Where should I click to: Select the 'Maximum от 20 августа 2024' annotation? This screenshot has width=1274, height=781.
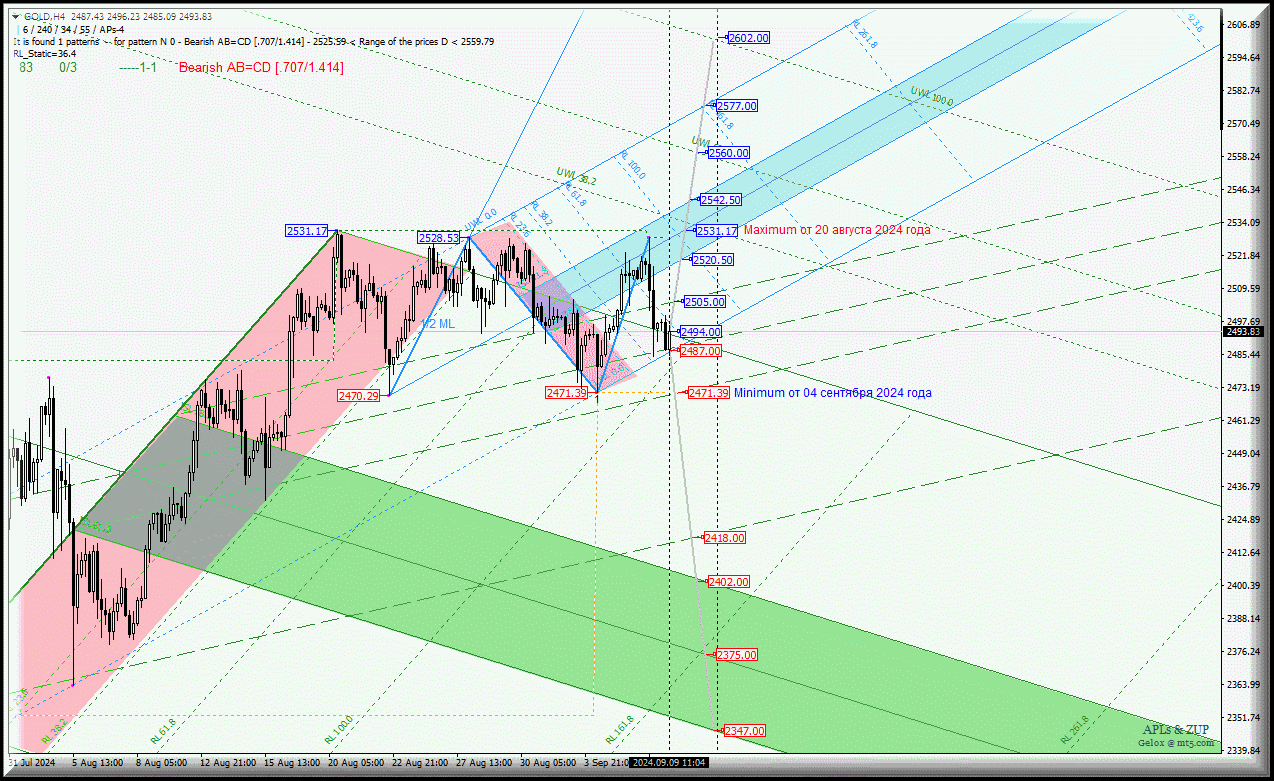(836, 230)
